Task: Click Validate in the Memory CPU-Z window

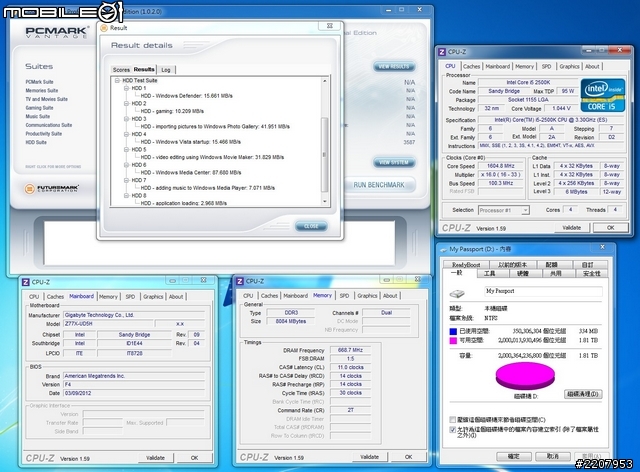Action: point(369,457)
